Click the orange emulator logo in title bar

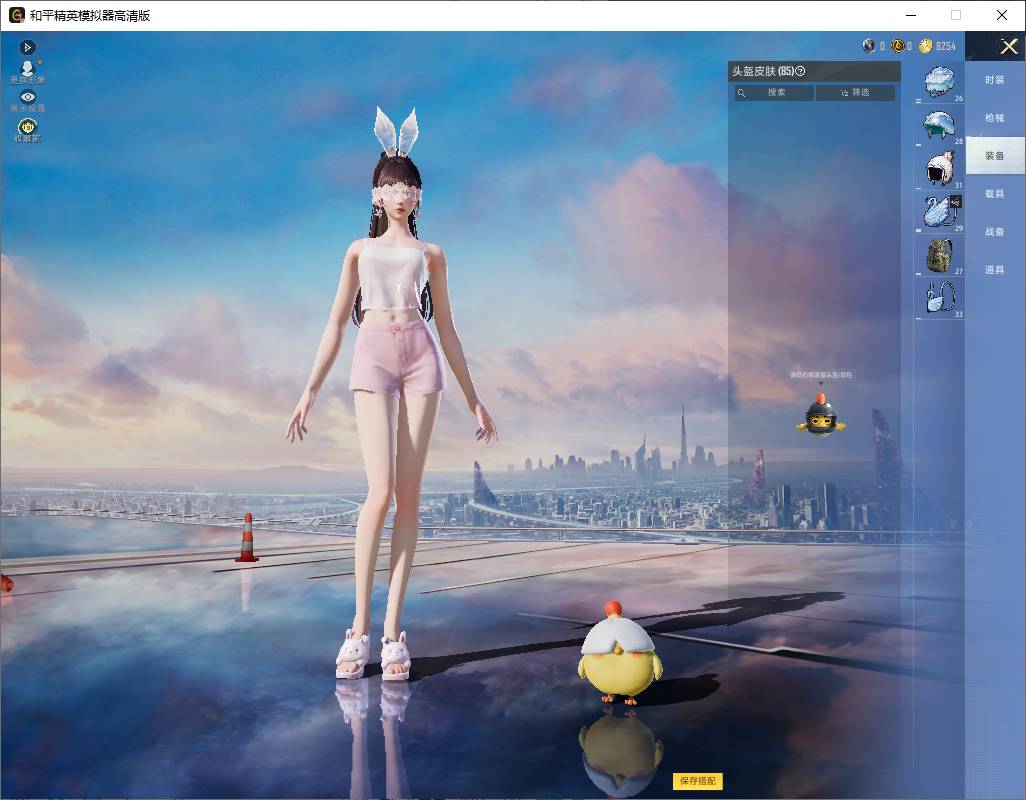(x=16, y=15)
